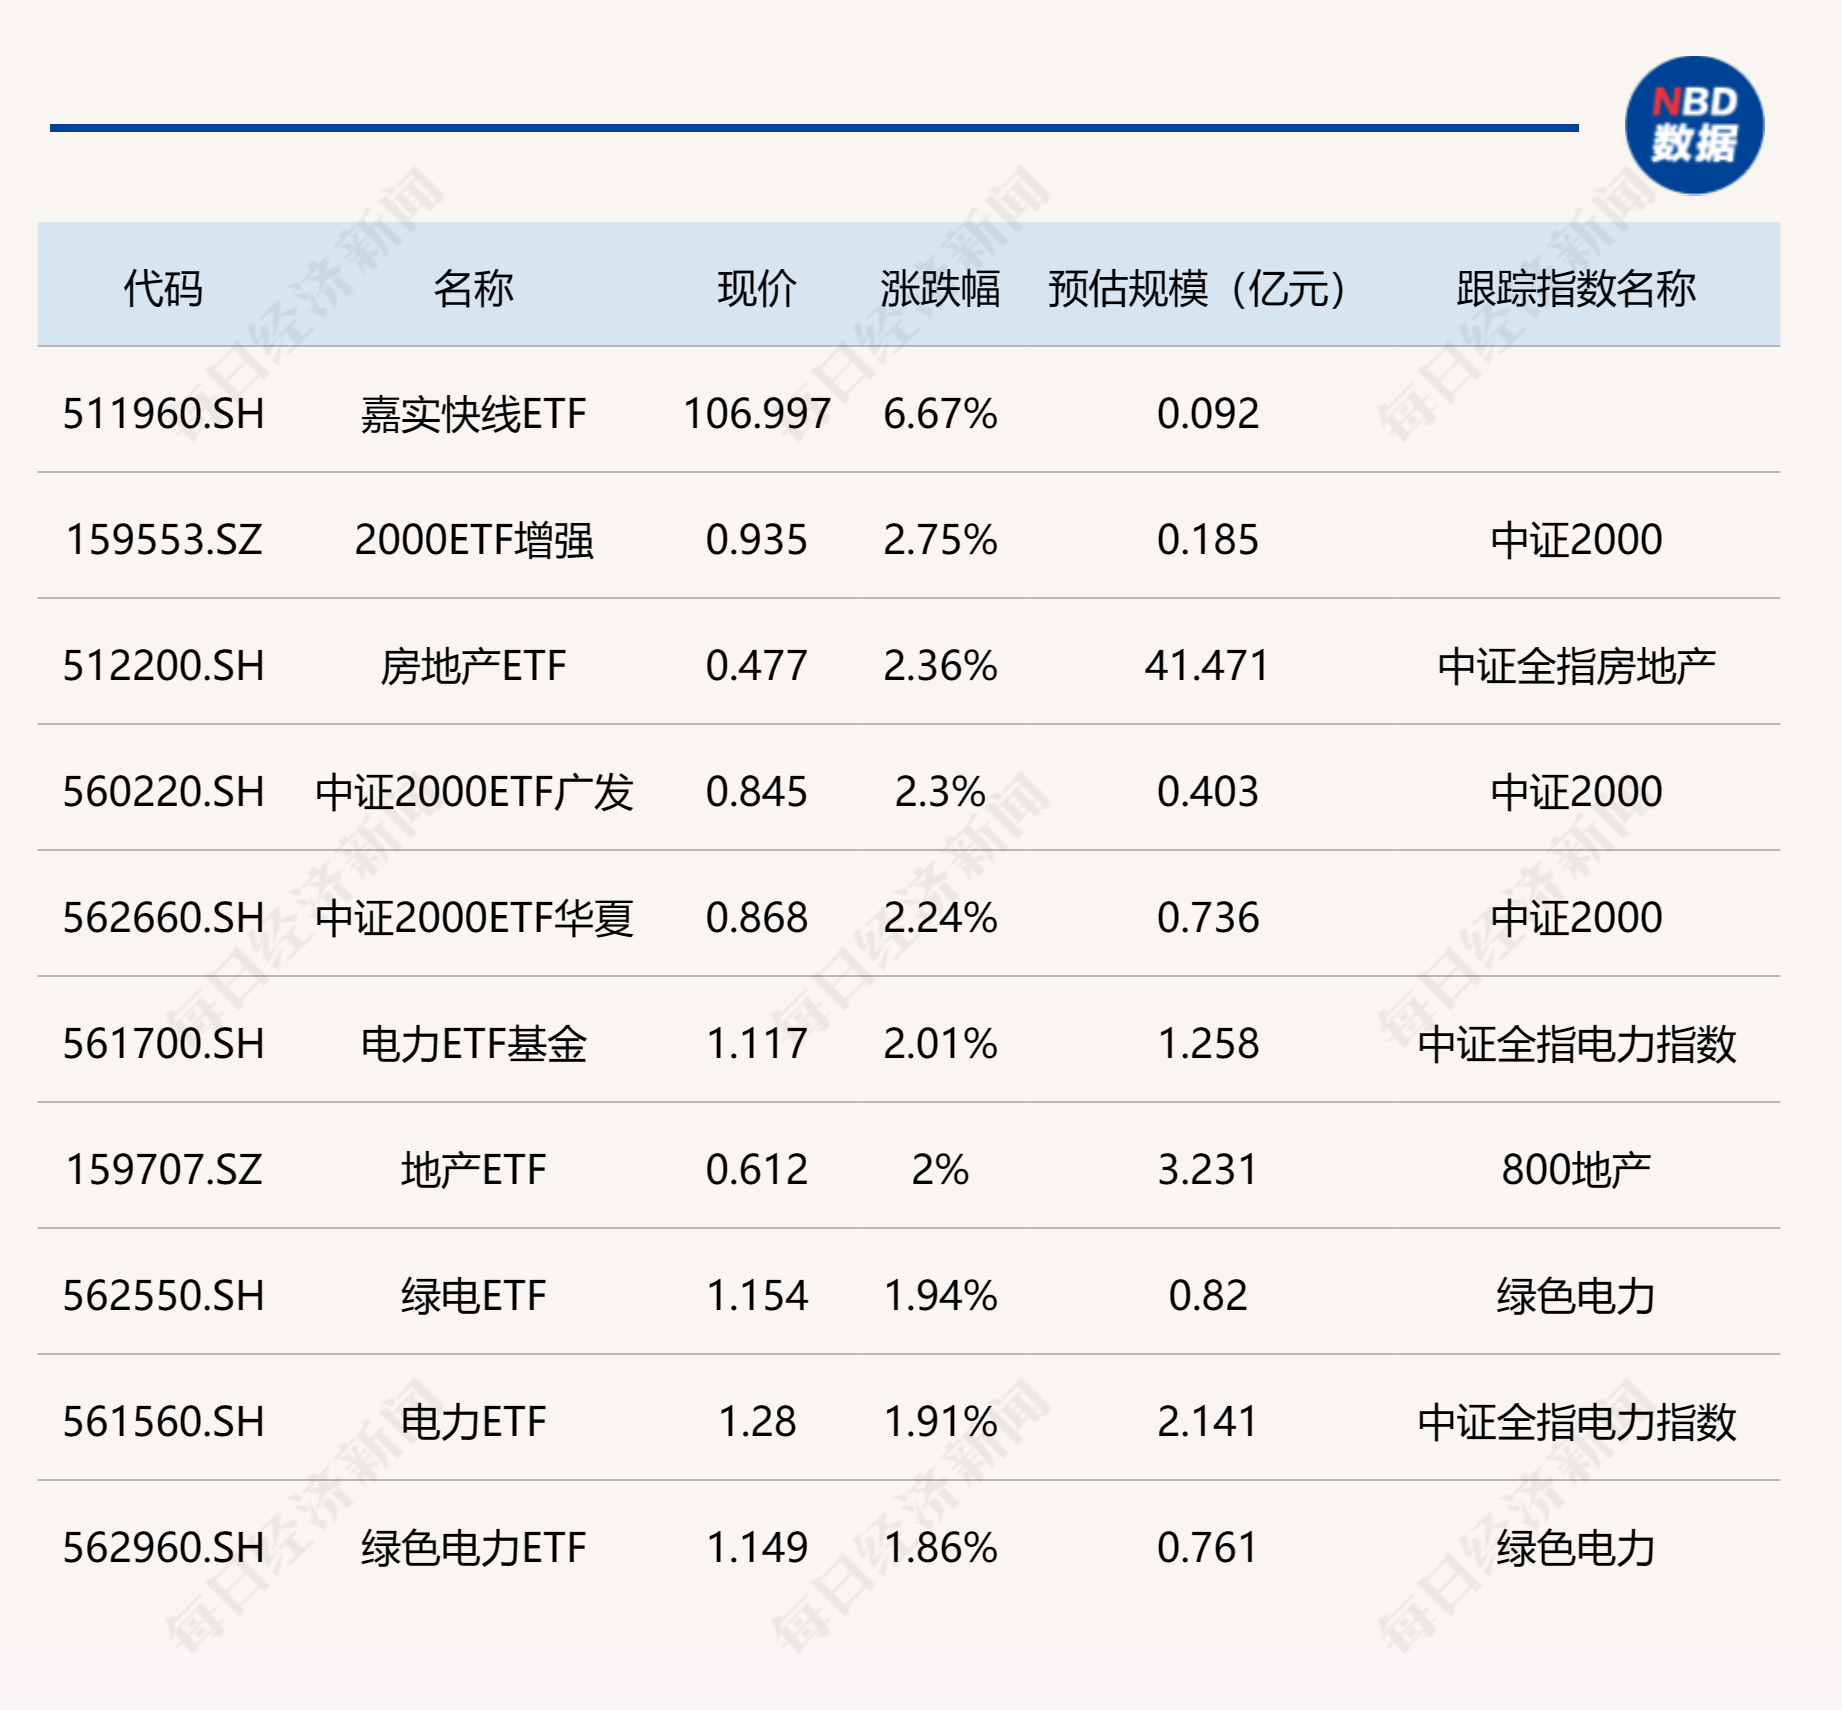Click the change value 1.94%

click(x=940, y=1296)
